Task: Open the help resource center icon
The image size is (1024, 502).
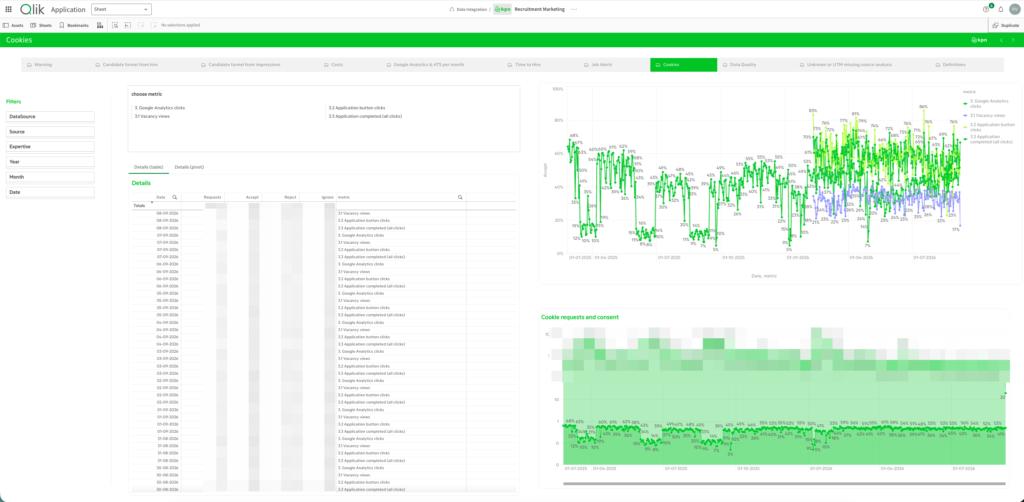Action: pos(986,9)
